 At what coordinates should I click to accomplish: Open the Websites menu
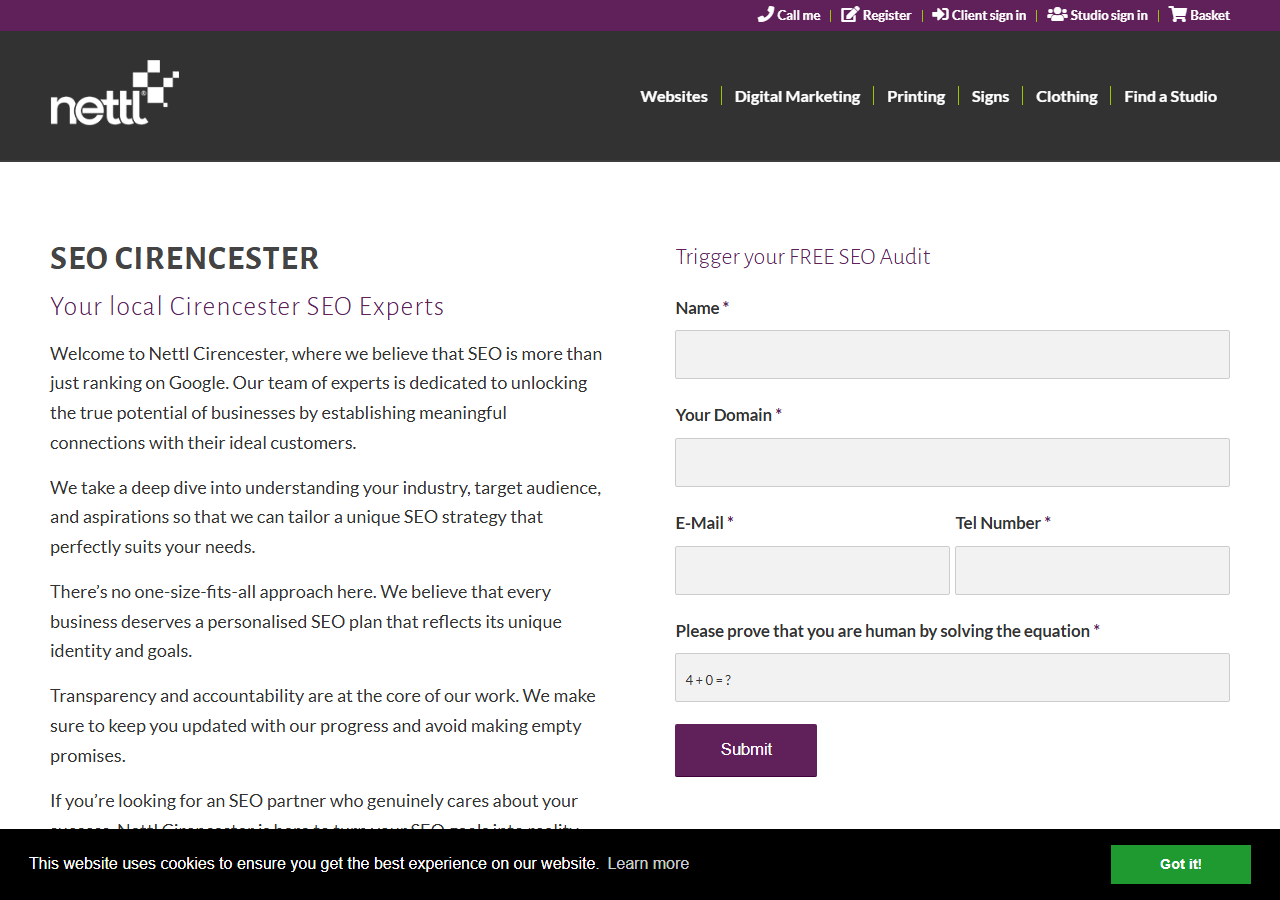(x=674, y=96)
